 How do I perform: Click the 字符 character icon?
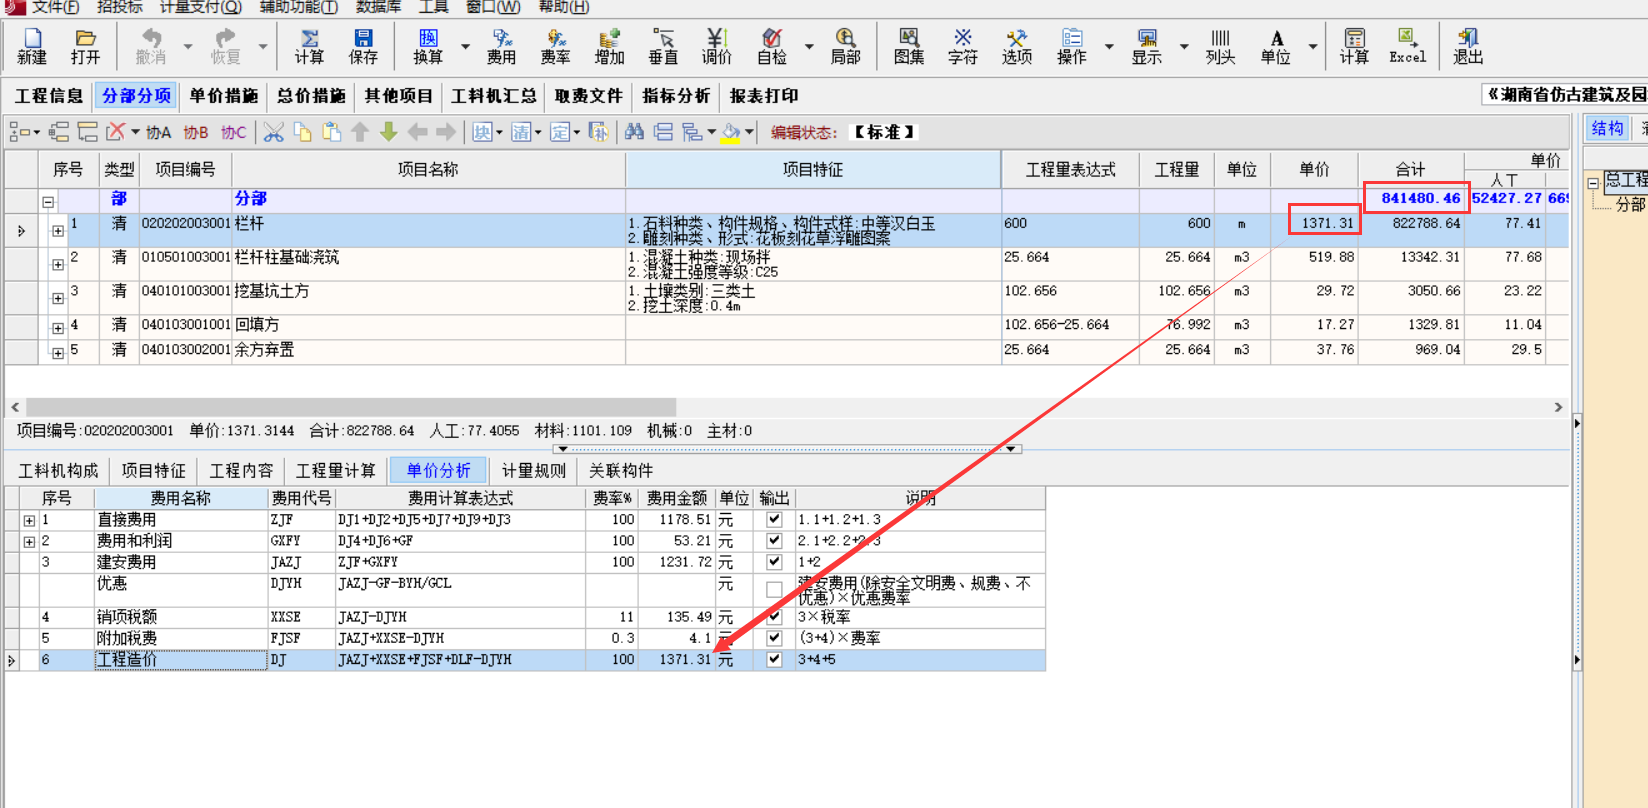[963, 47]
